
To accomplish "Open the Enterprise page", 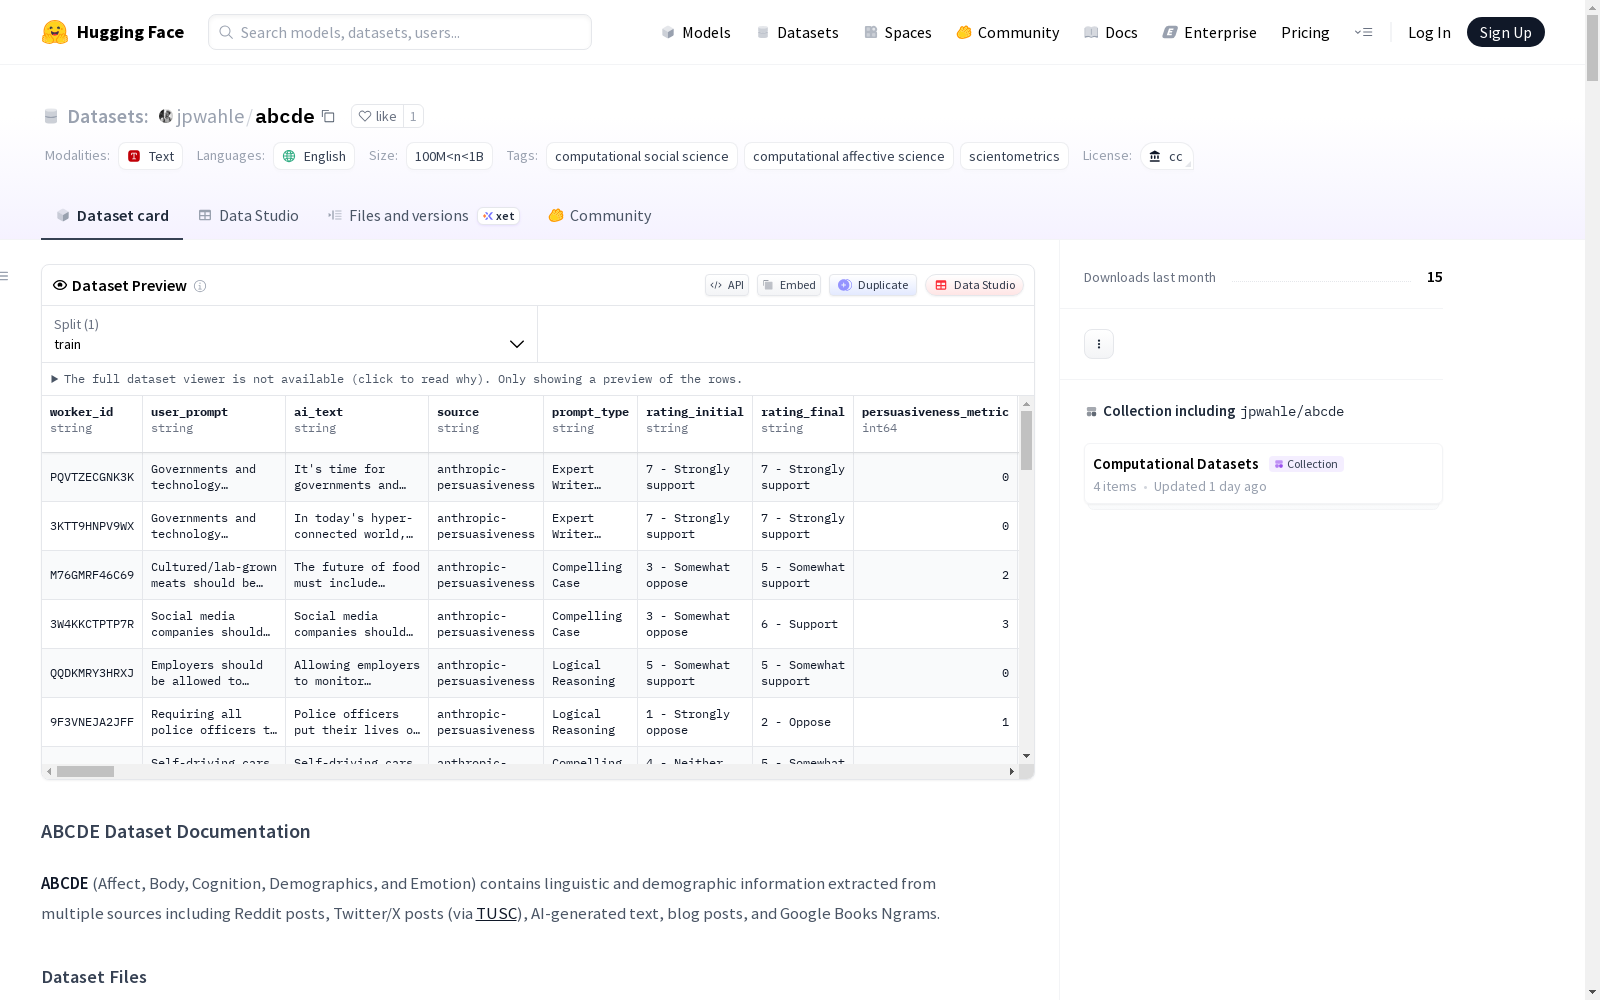I will coord(1209,32).
